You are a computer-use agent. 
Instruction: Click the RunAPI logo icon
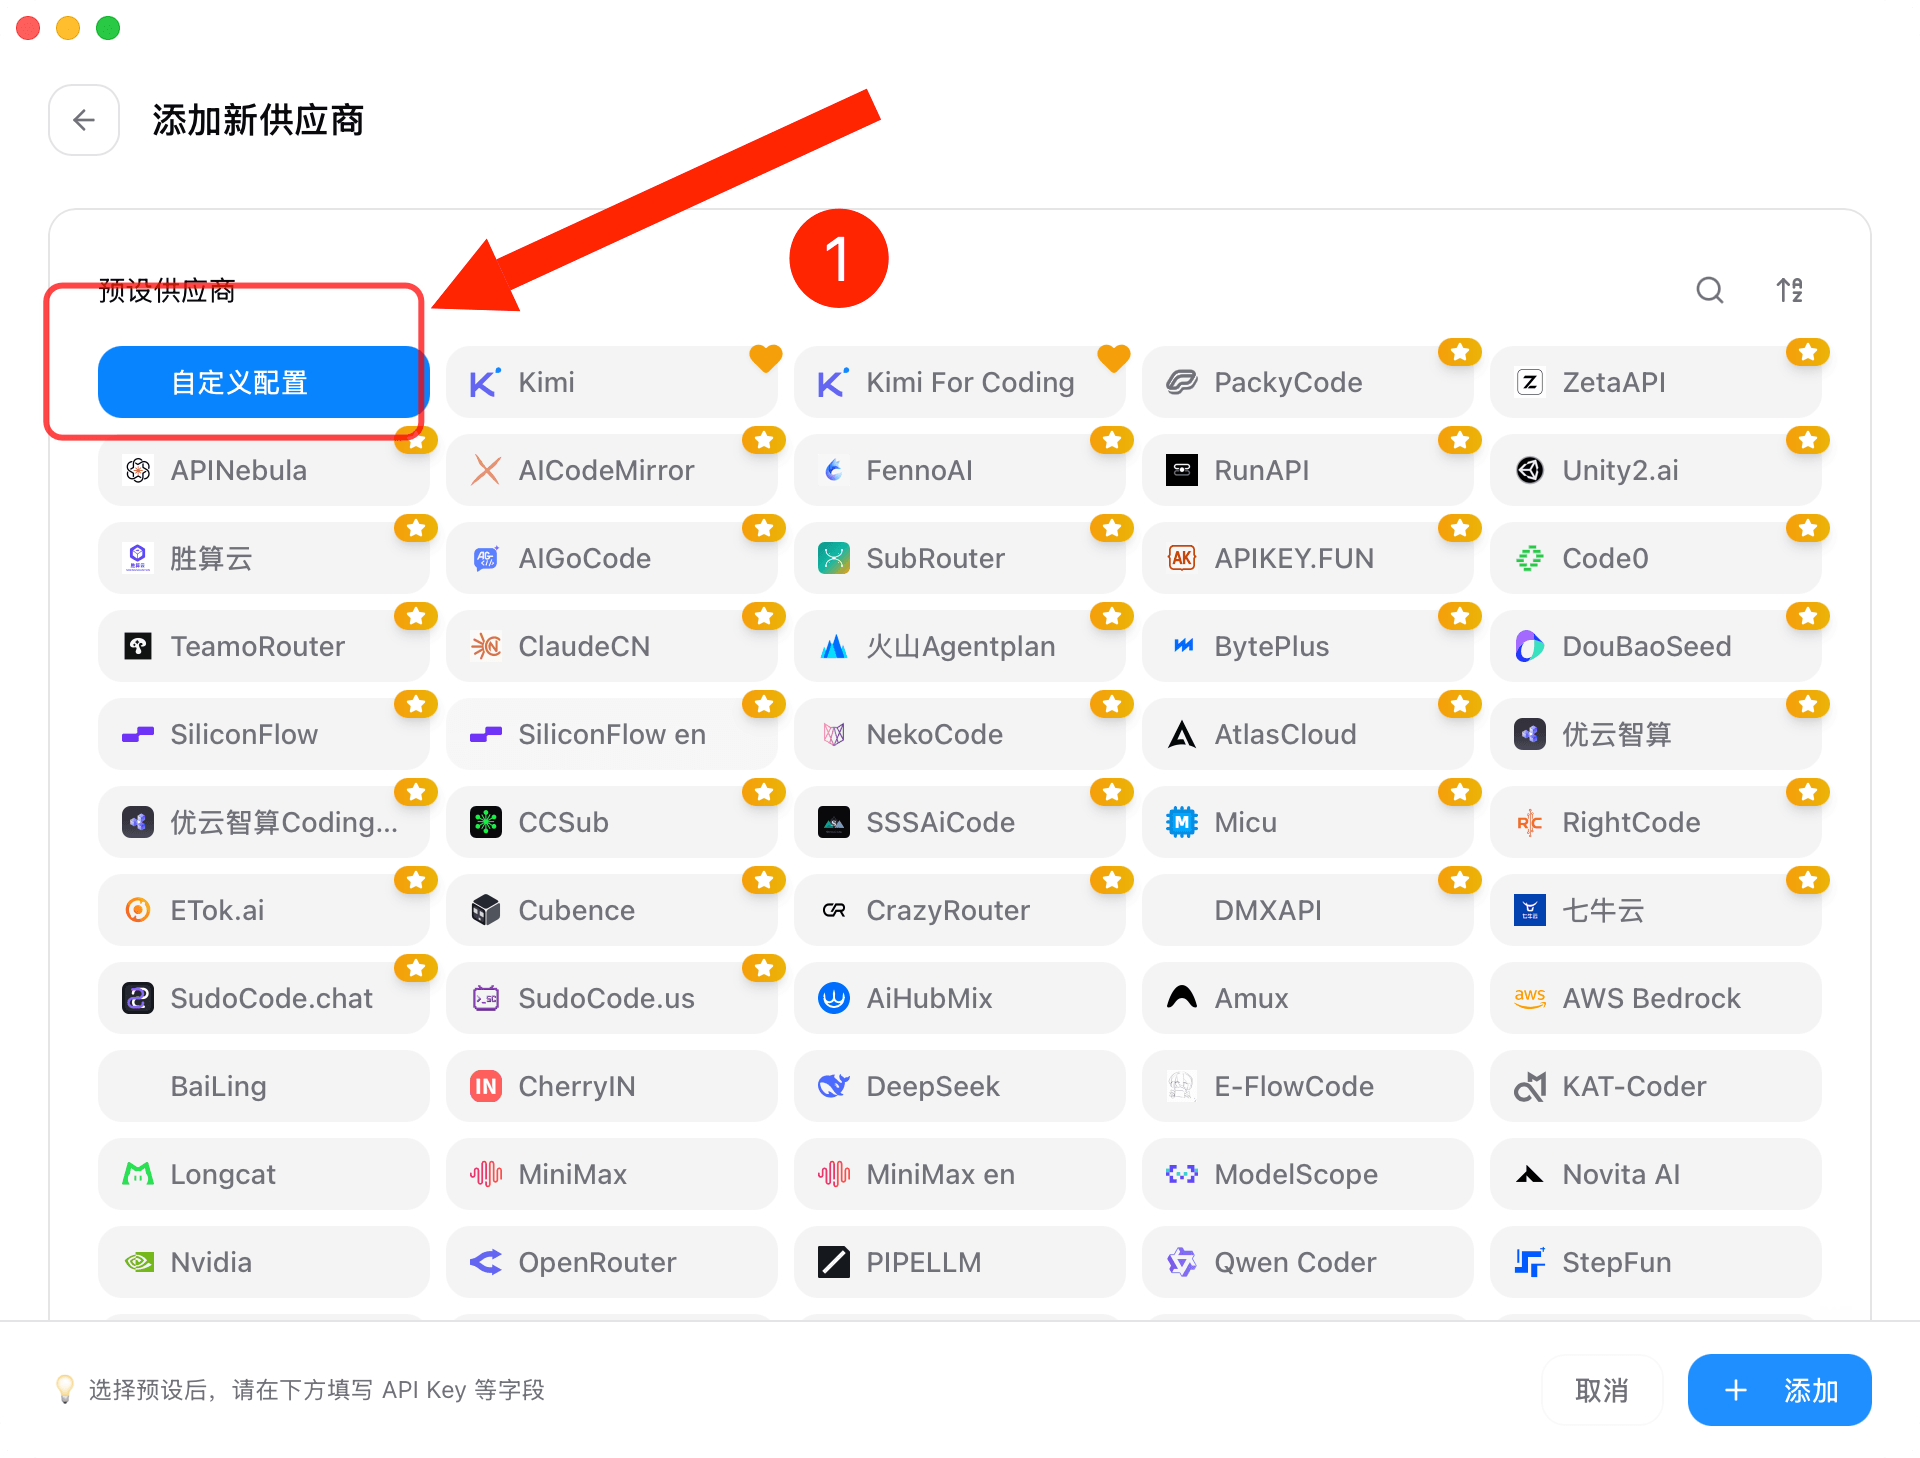click(x=1182, y=470)
